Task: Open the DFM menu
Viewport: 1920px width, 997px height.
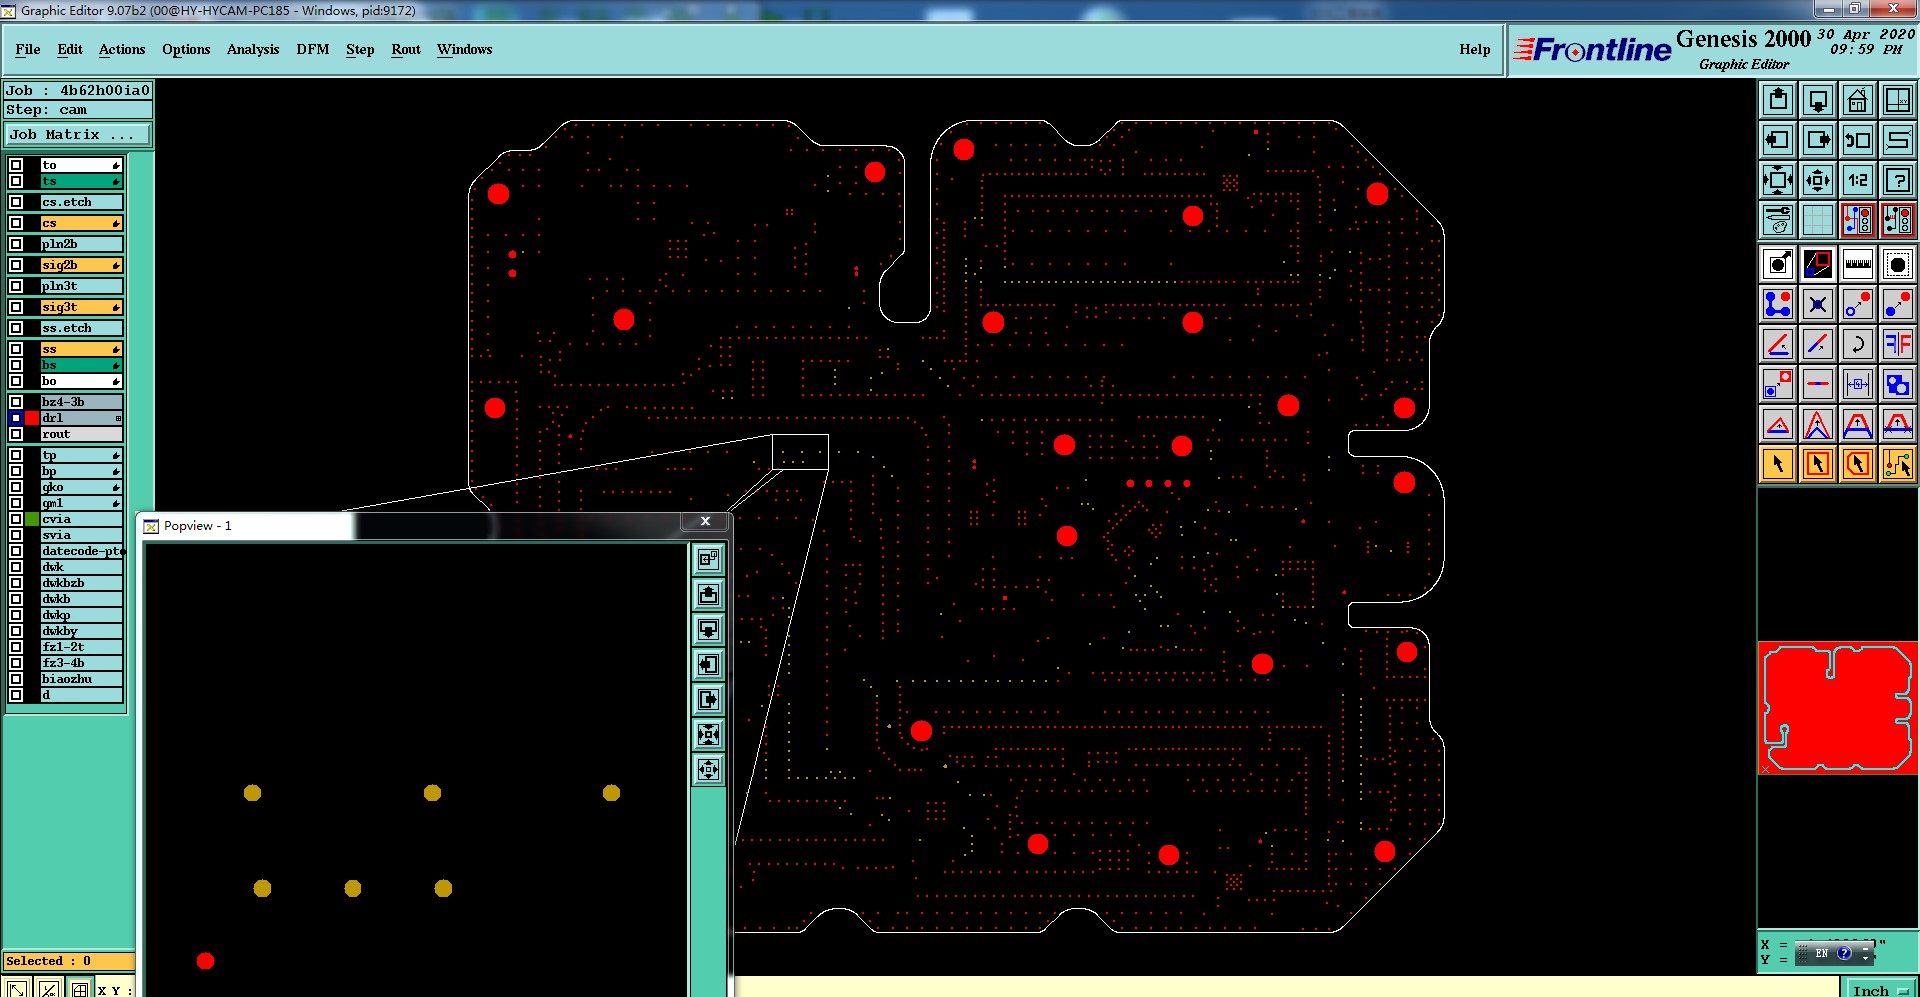Action: pos(313,49)
